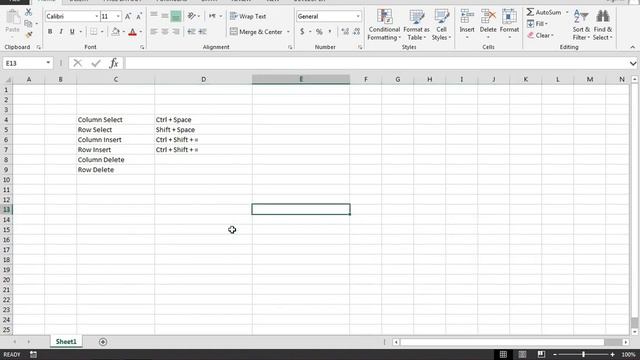Click the Paste clipboard icon

coord(13,18)
